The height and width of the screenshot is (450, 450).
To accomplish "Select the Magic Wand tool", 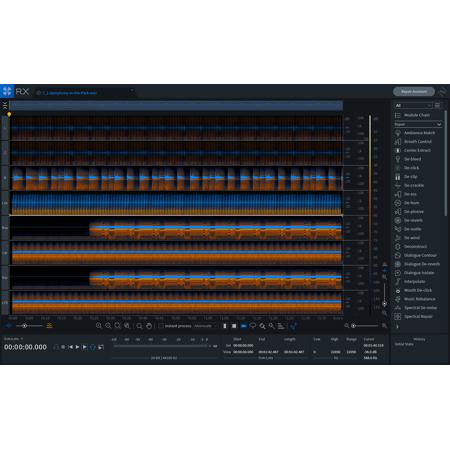I will coord(272,326).
